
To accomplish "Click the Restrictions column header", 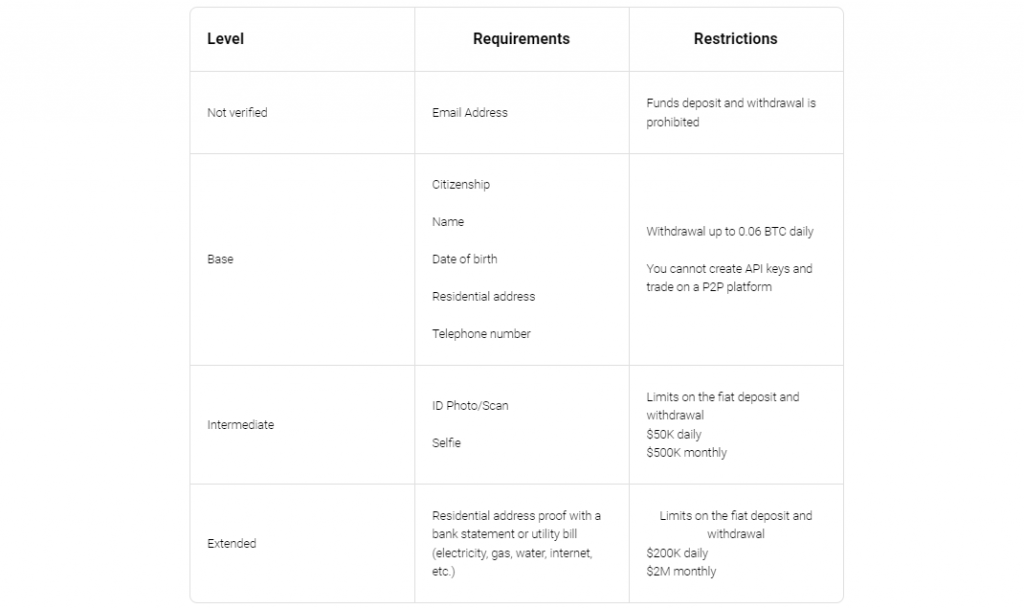I will coord(735,39).
